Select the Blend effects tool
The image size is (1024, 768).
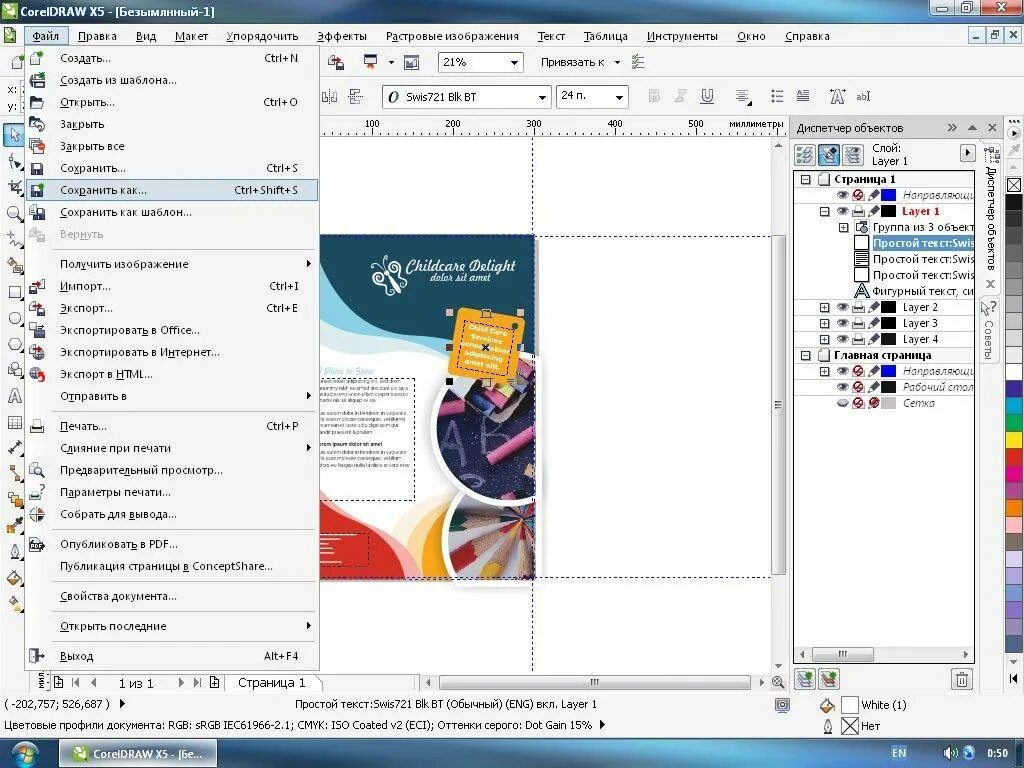14,500
